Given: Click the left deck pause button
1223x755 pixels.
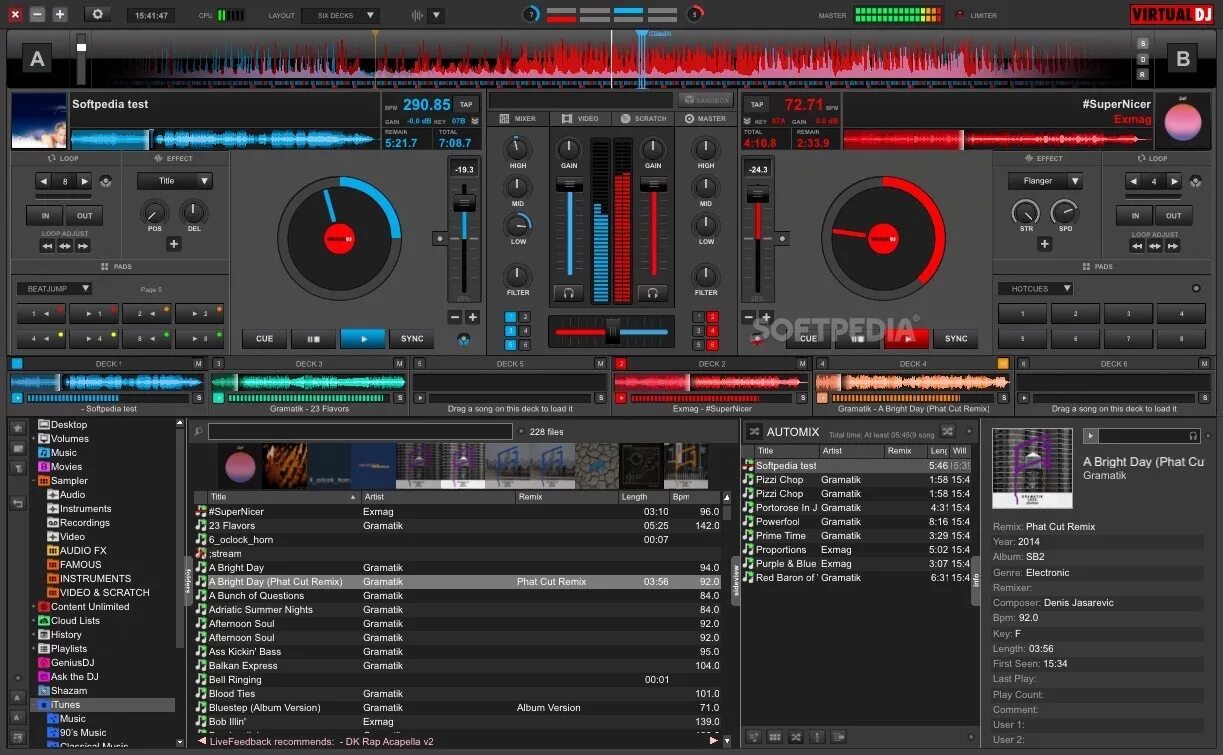Looking at the screenshot, I should click(x=313, y=338).
